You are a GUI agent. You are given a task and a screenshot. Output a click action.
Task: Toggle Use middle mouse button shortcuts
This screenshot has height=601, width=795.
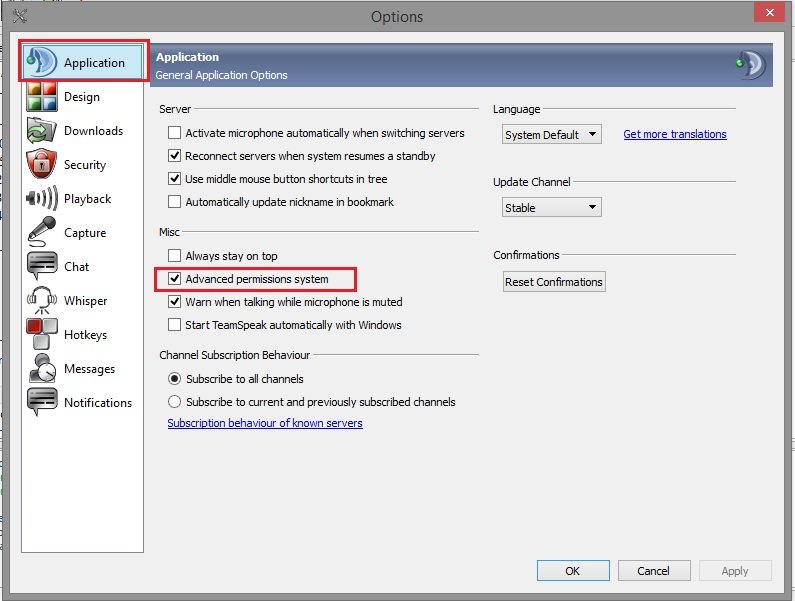[174, 179]
